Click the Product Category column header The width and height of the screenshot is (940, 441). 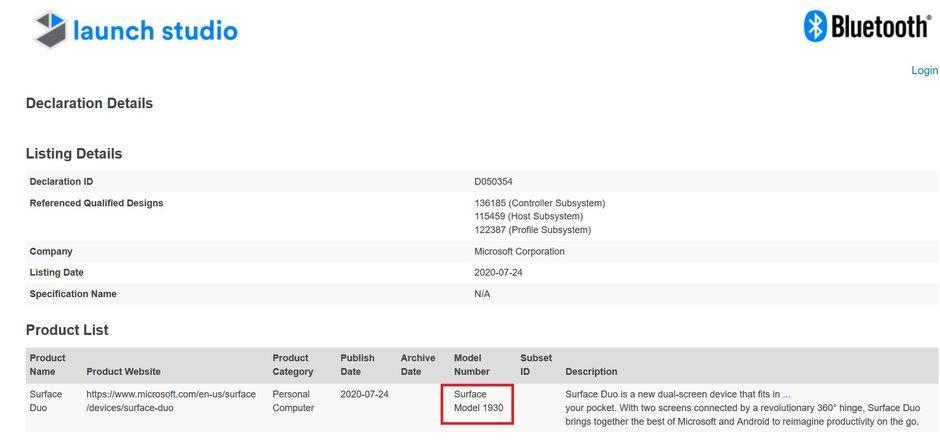tap(293, 364)
